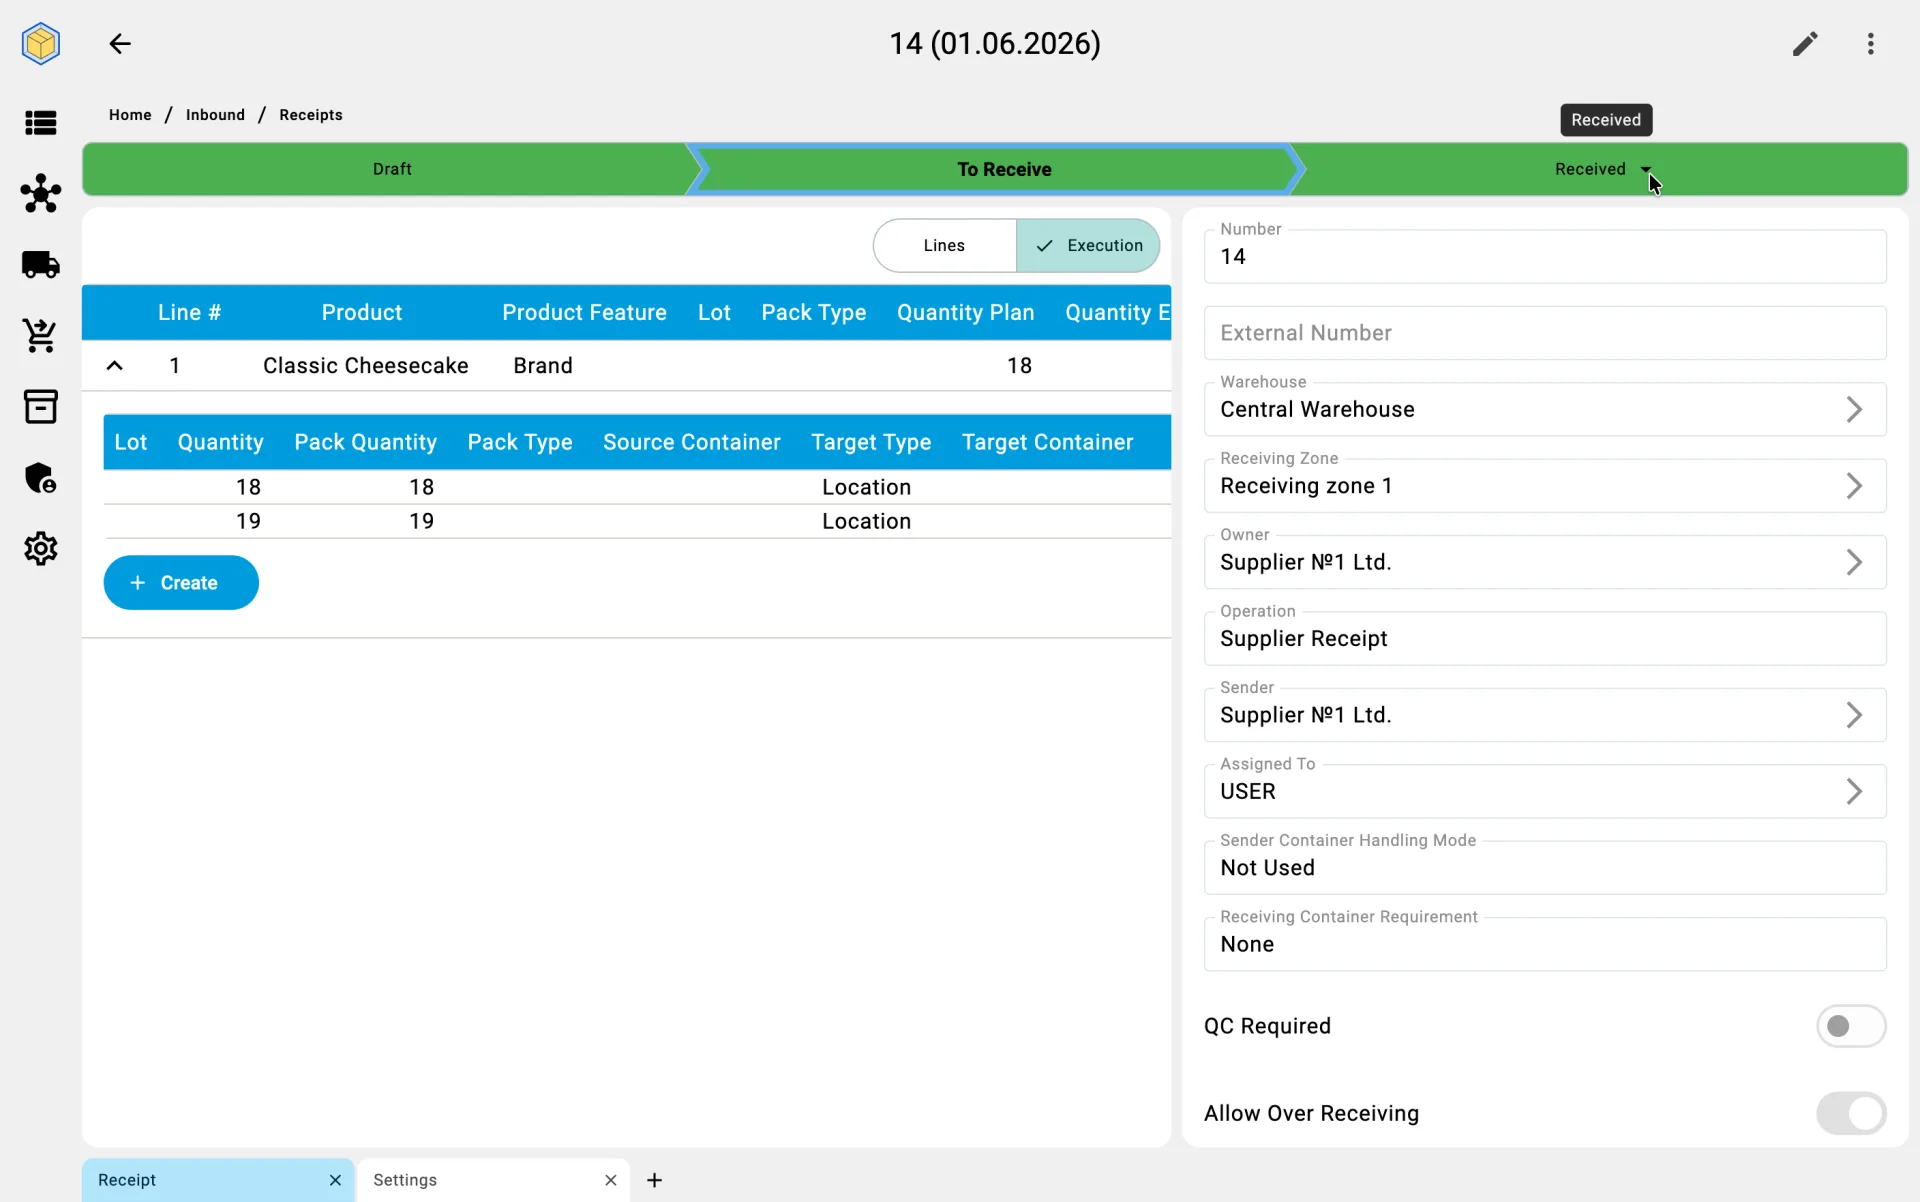Open the archive box sidebar icon
Viewport: 1920px width, 1202px height.
(41, 407)
